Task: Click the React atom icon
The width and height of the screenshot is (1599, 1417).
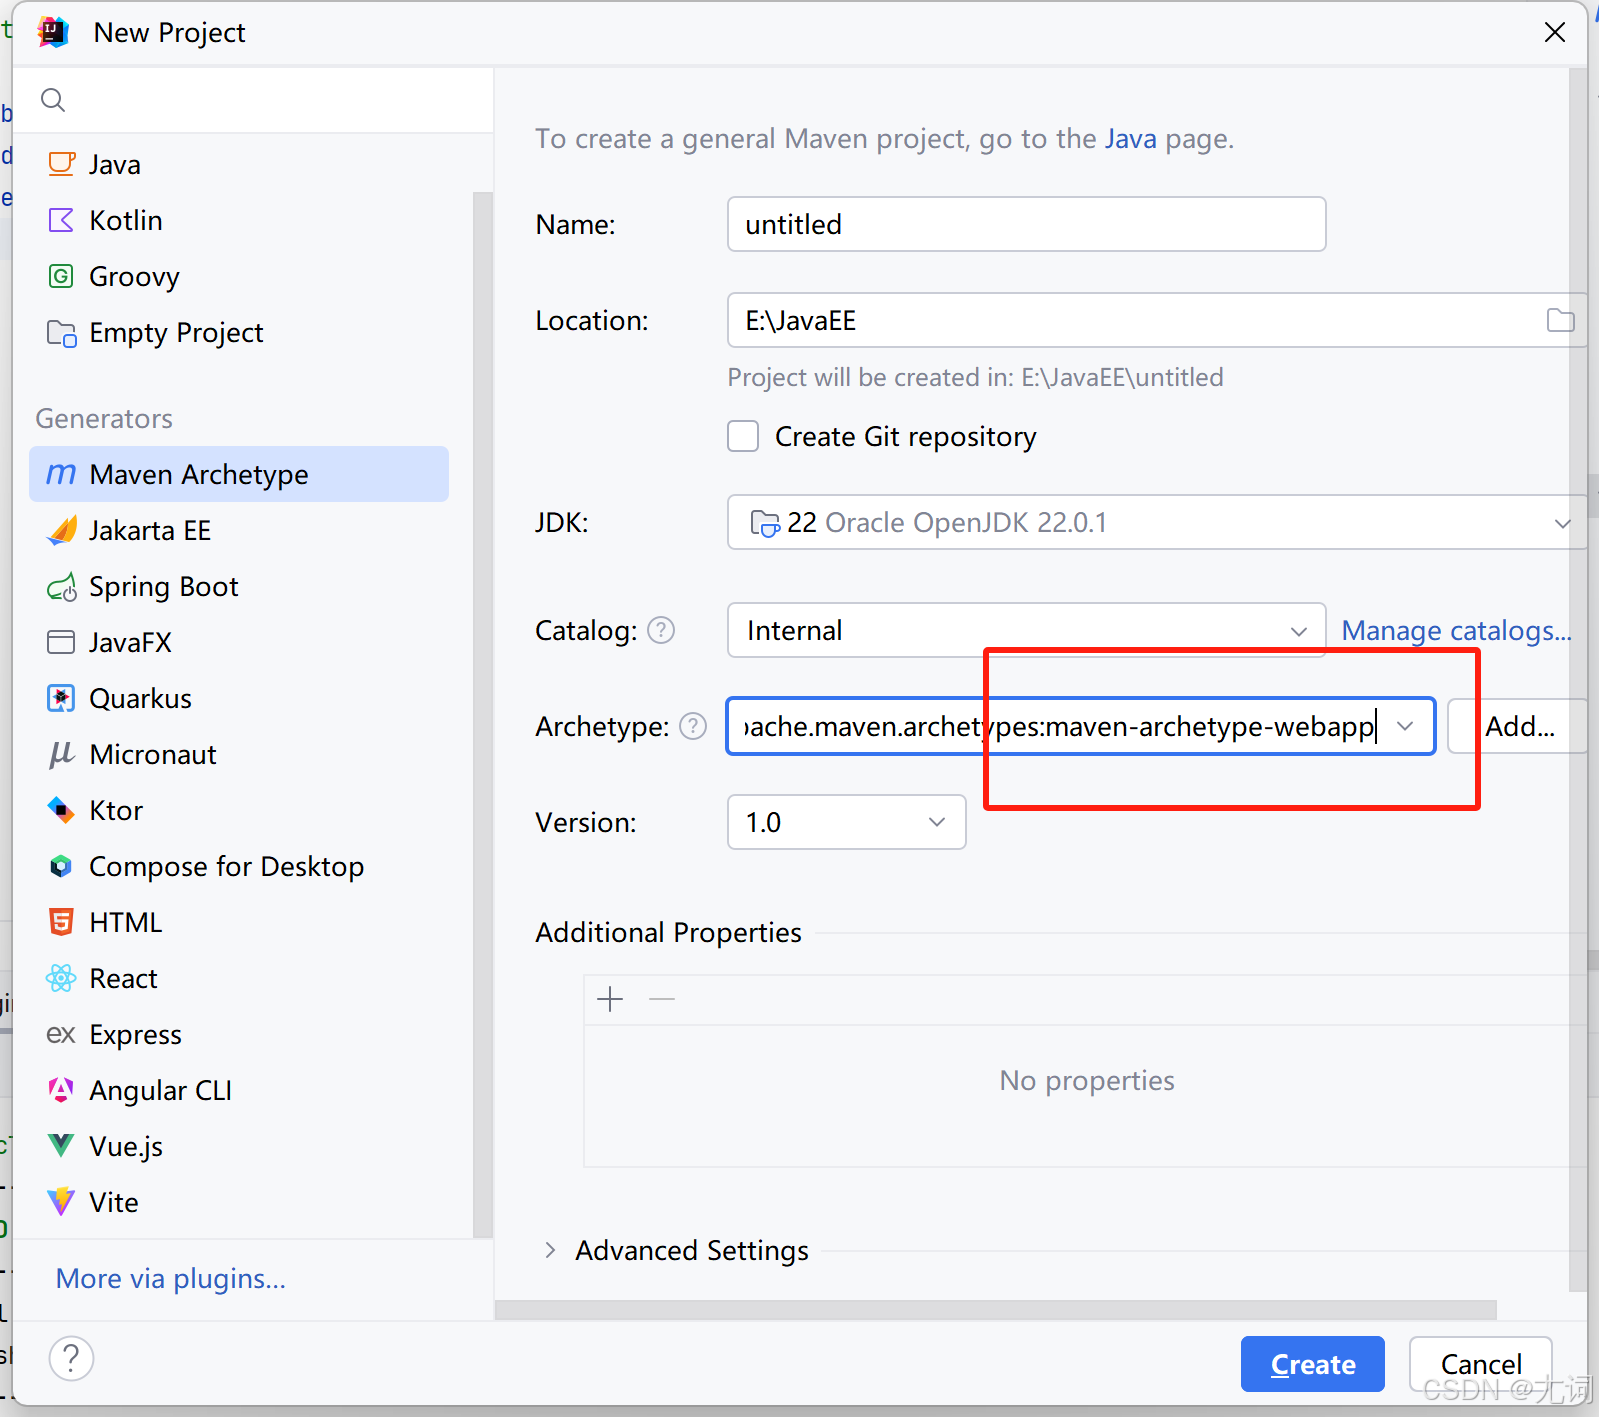Action: [62, 978]
